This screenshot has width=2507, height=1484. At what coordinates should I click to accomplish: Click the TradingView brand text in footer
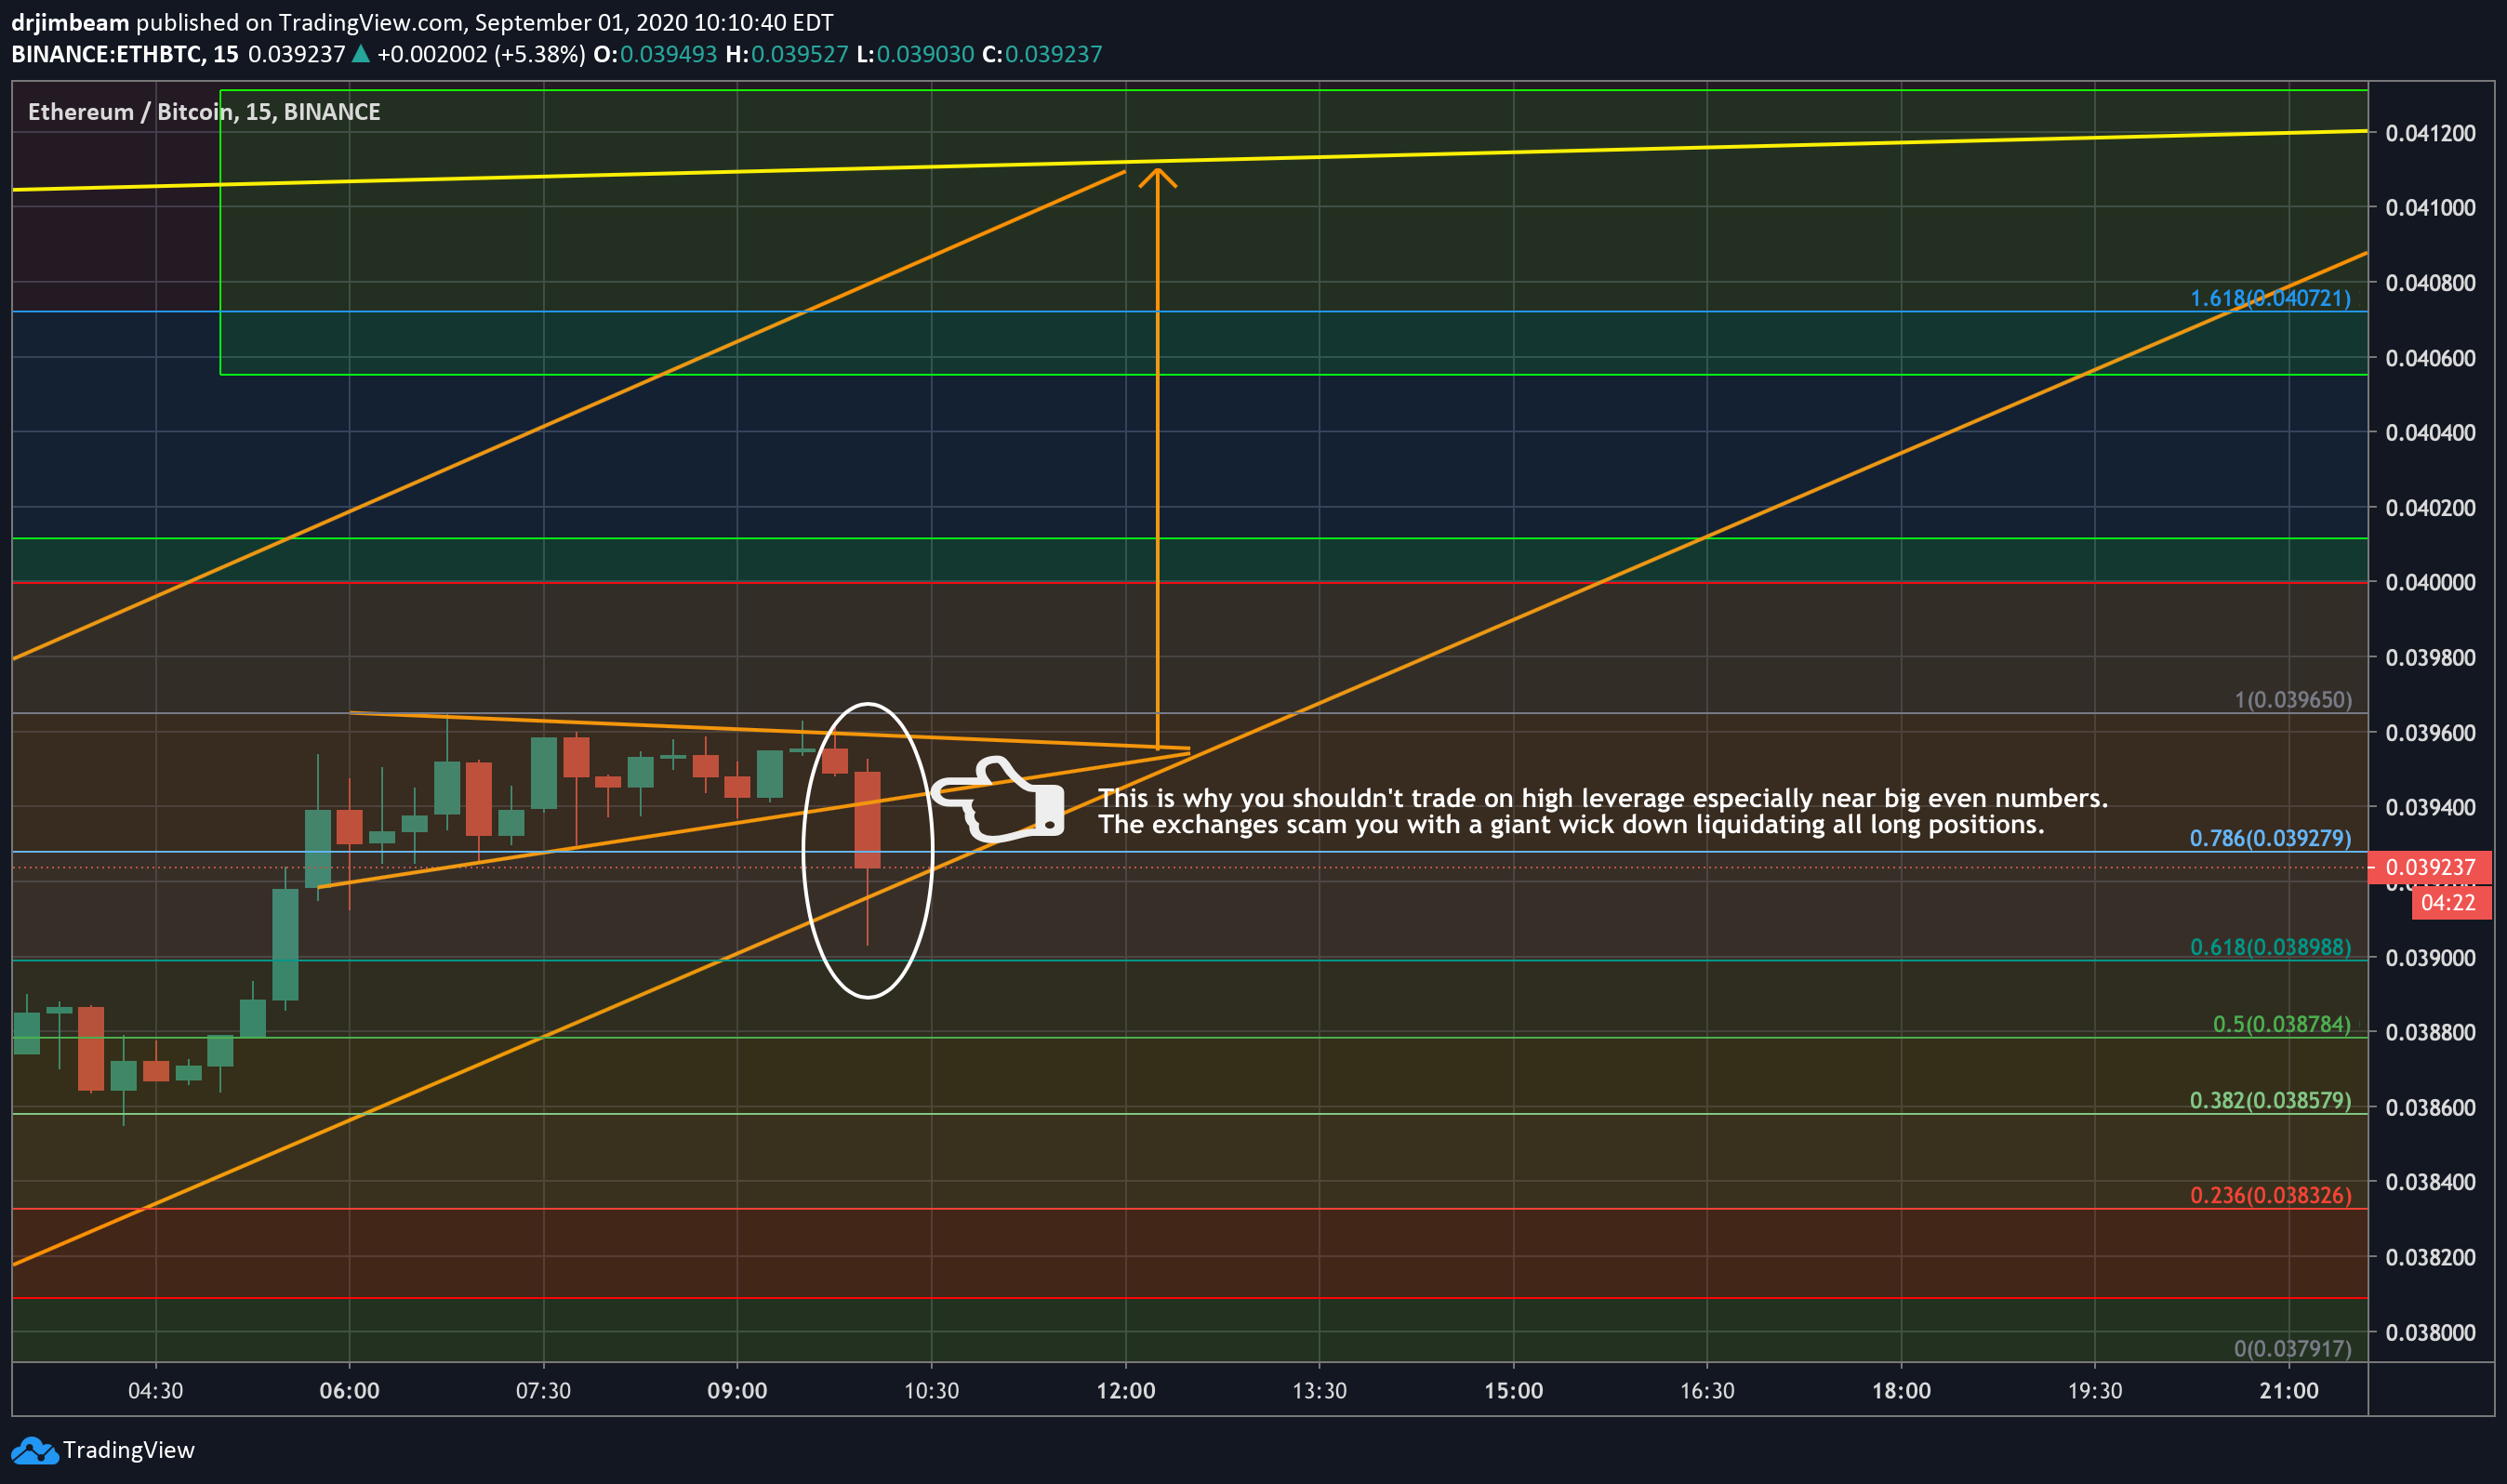pyautogui.click(x=129, y=1450)
